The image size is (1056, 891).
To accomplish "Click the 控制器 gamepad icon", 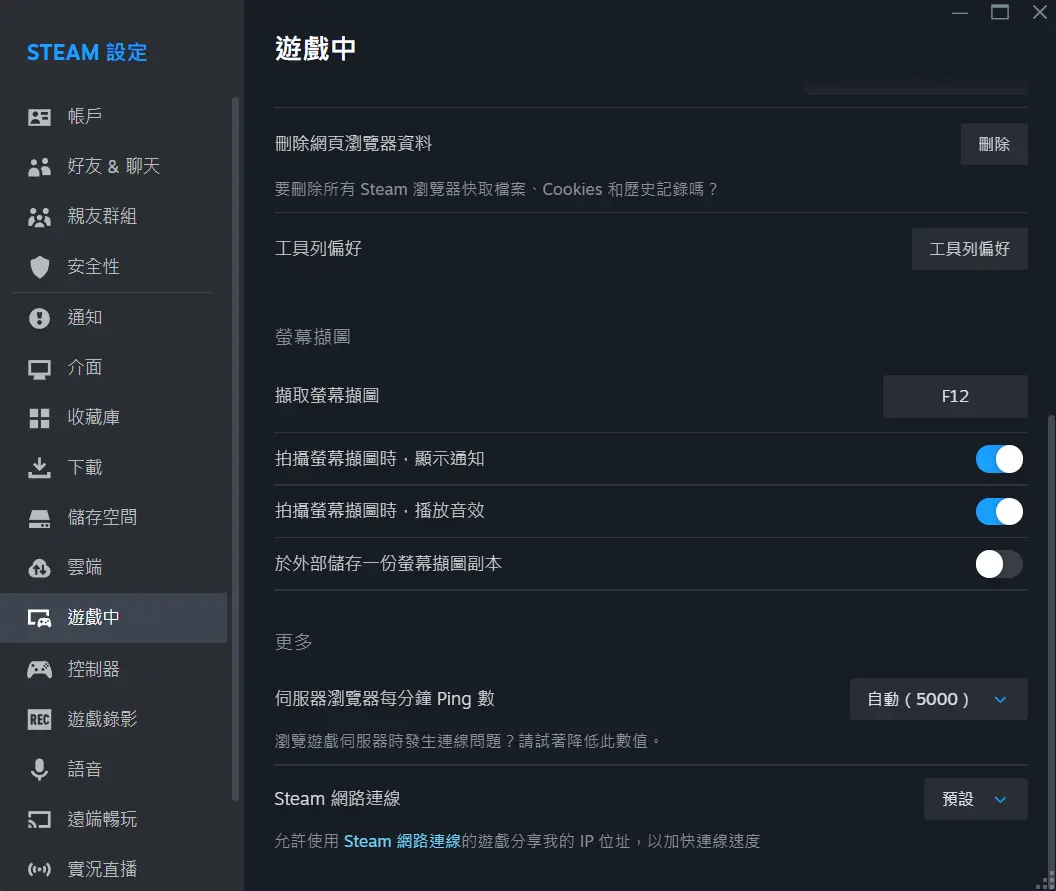I will click(x=39, y=669).
